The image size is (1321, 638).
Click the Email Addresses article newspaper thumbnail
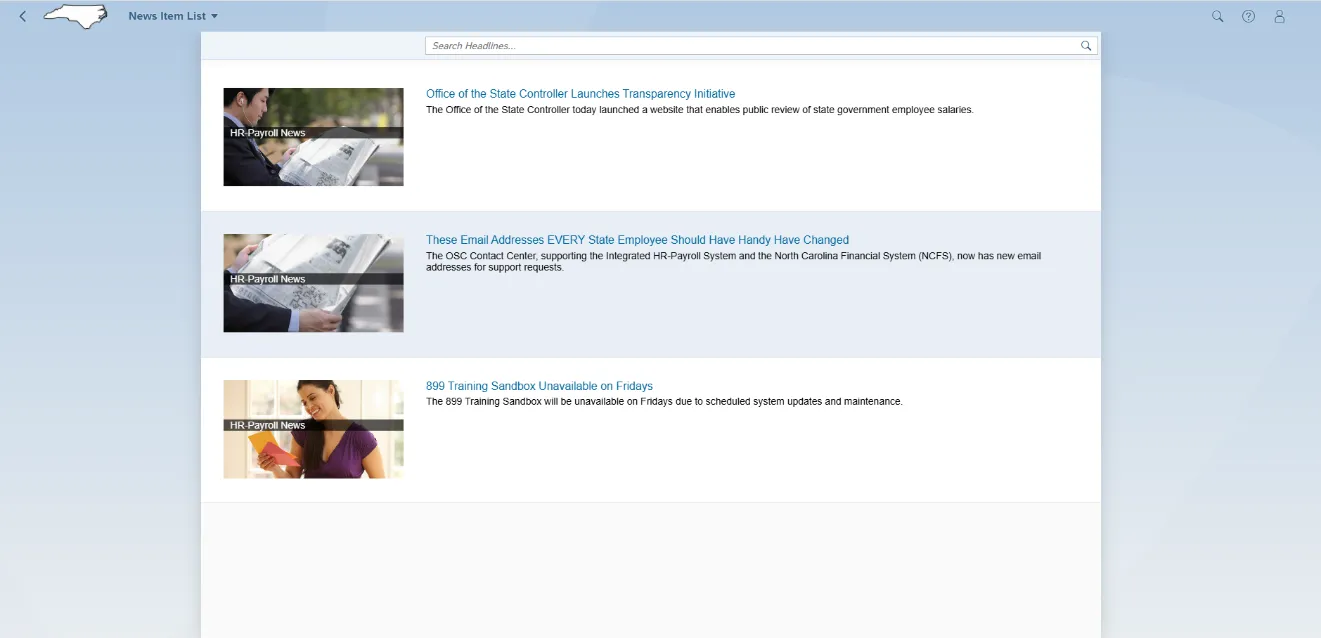313,306
